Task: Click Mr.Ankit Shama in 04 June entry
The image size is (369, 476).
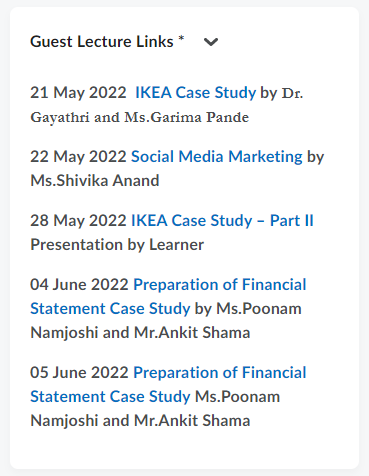Action: point(192,332)
